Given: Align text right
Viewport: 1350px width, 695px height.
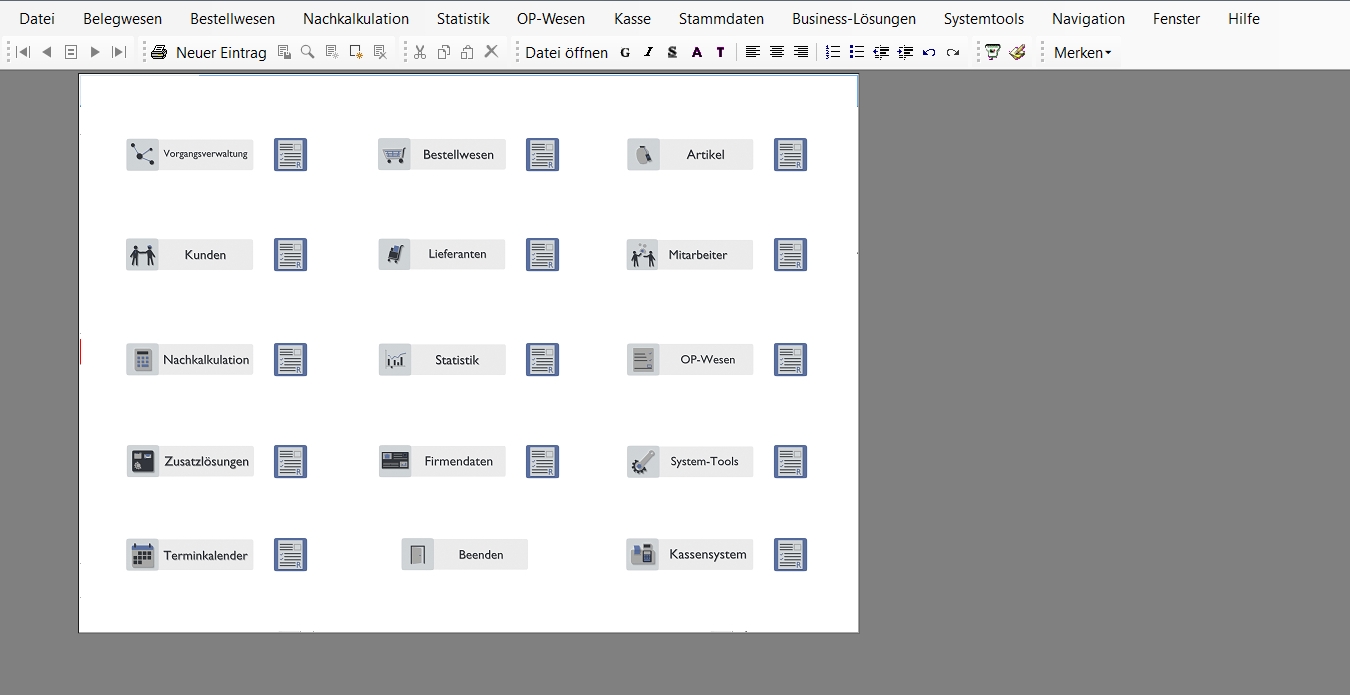Looking at the screenshot, I should pyautogui.click(x=801, y=52).
